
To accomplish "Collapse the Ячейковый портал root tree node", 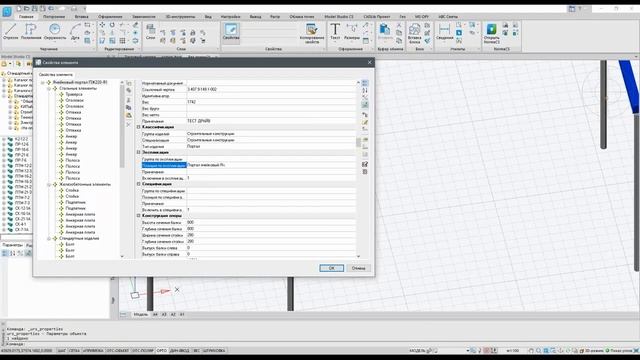I will [x=42, y=82].
